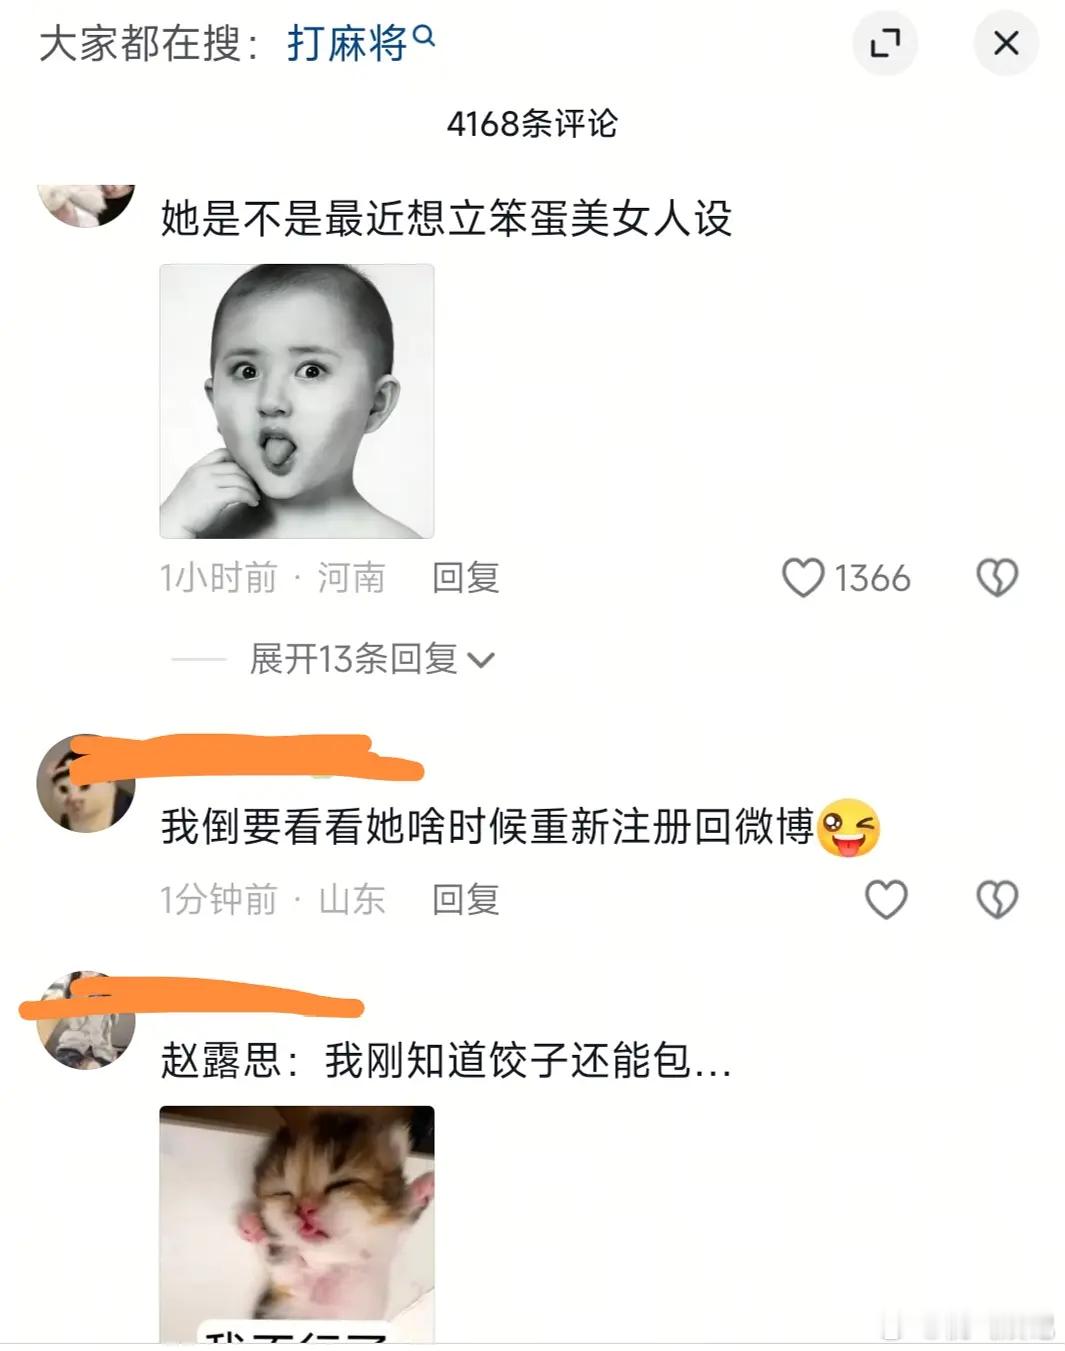1065x1351 pixels.
Task: Click the chevron arrow beside 展开13条回复
Action: 481,660
